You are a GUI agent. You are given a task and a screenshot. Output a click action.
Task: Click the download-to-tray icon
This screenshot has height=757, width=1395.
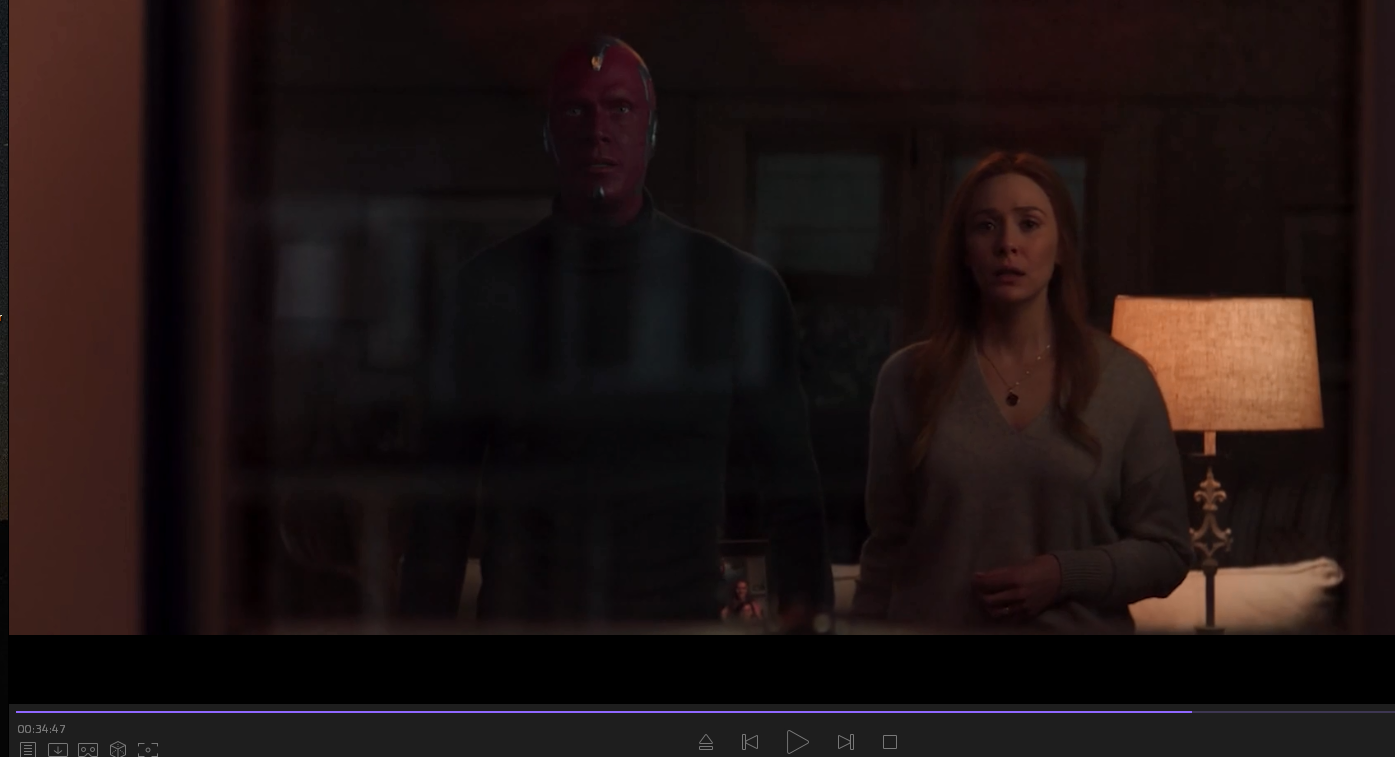pyautogui.click(x=58, y=749)
